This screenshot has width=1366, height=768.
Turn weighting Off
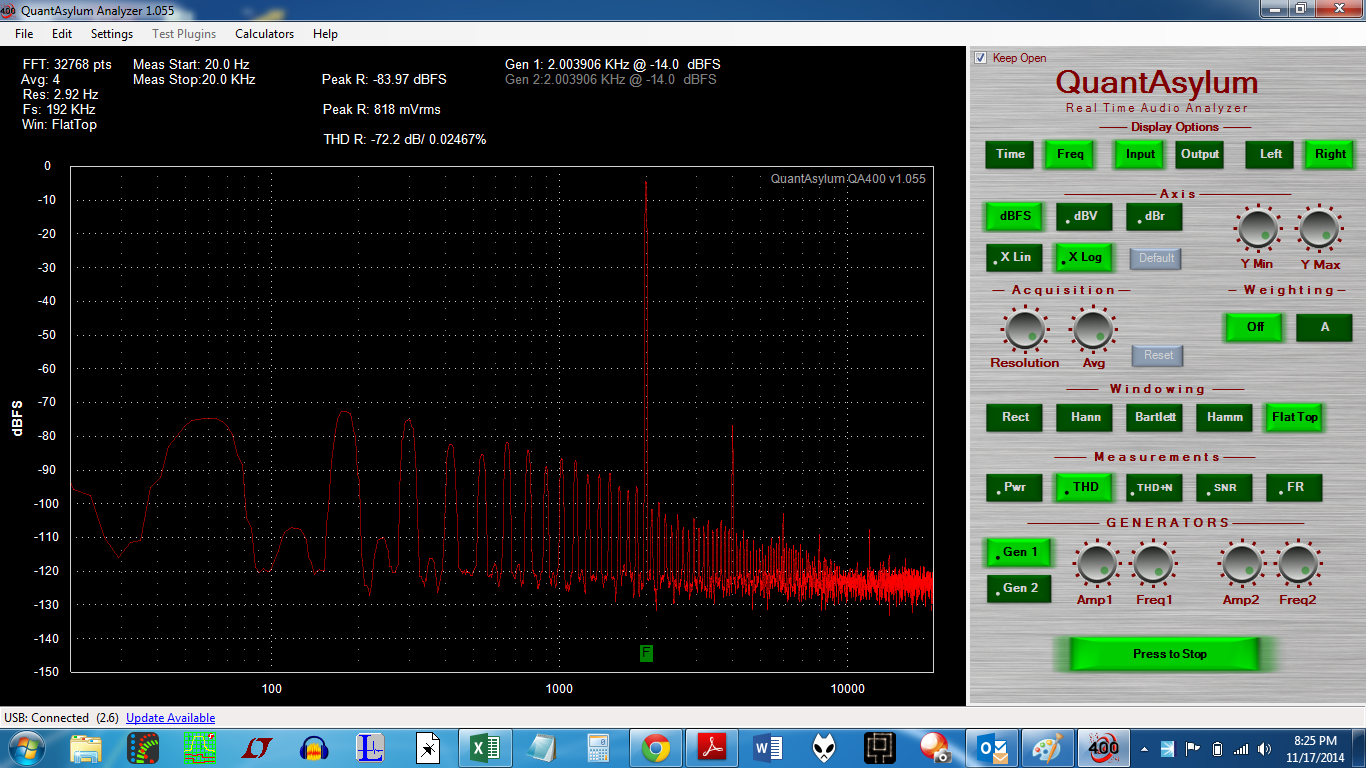1255,327
